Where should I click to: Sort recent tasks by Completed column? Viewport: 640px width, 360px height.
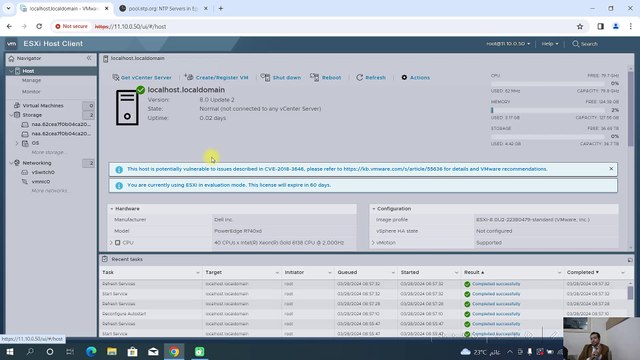[x=582, y=272]
